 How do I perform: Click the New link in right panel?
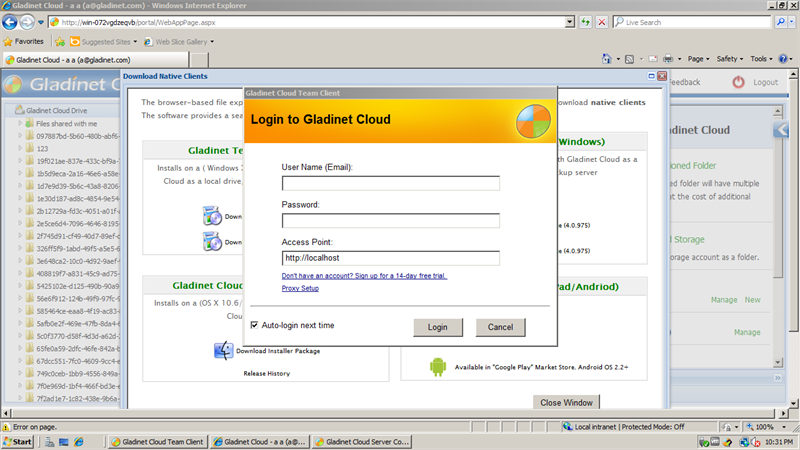(752, 300)
